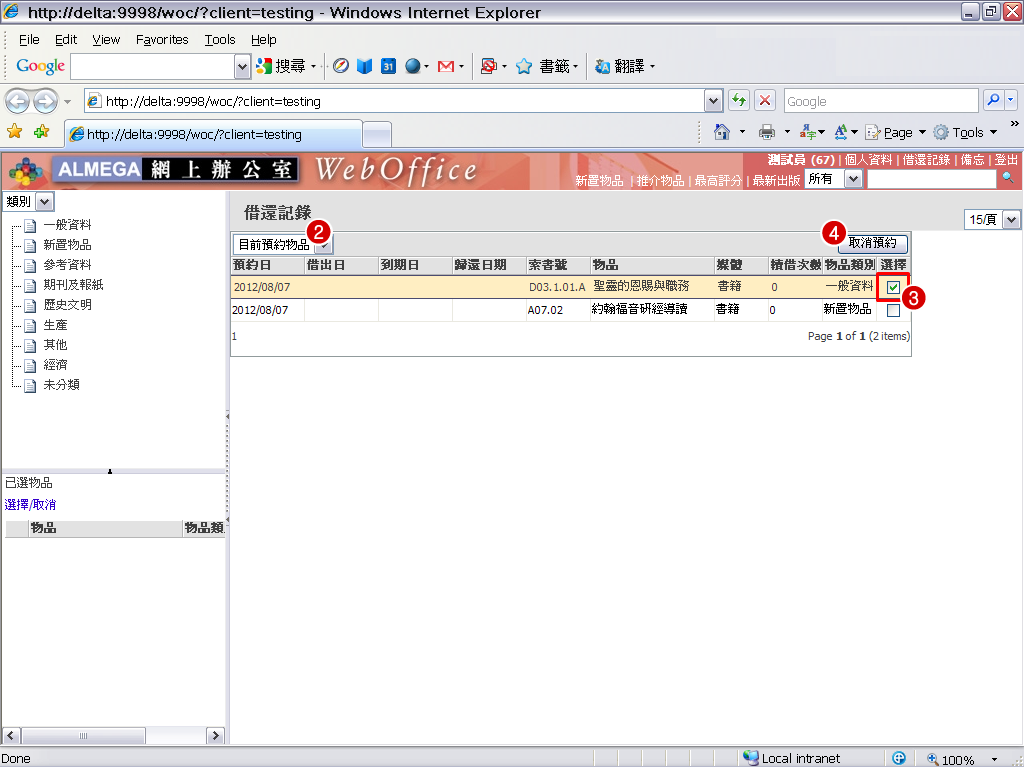The height and width of the screenshot is (768, 1024).
Task: Click the Favorites star icon
Action: click(x=14, y=132)
